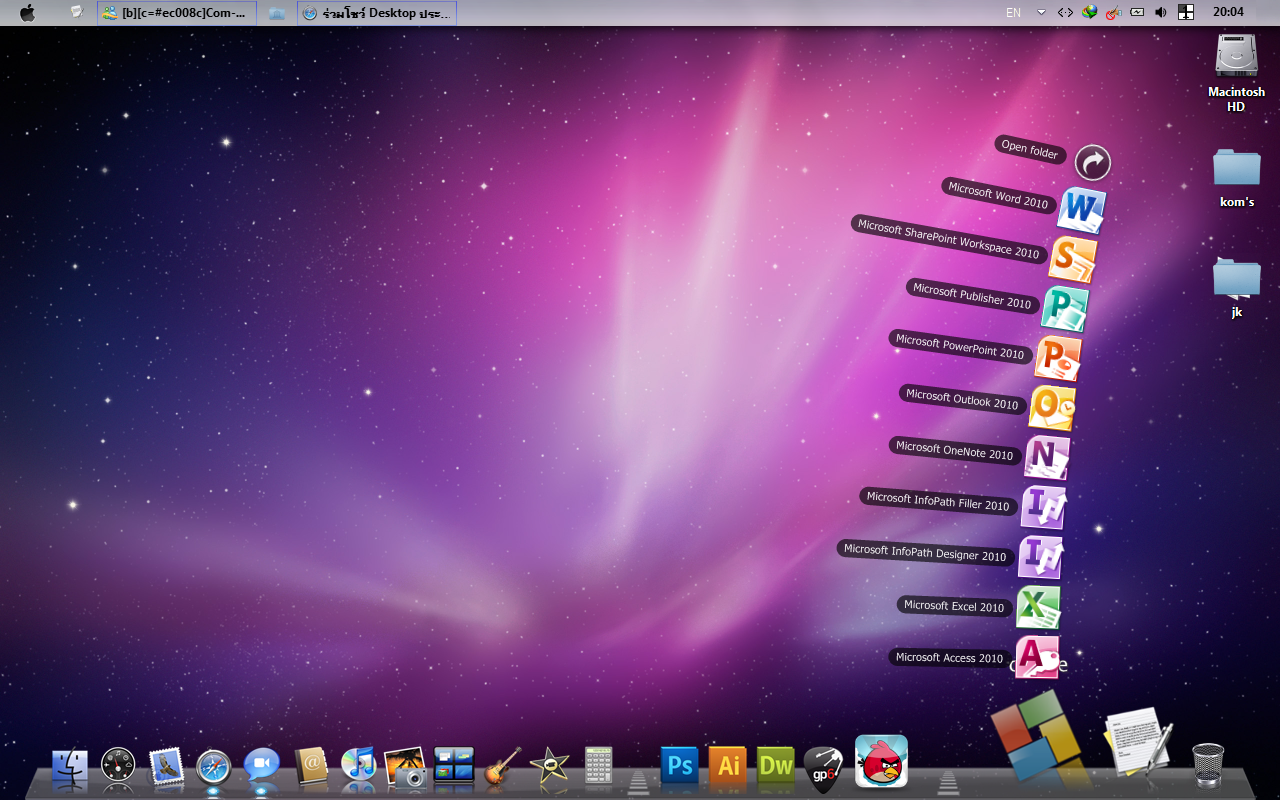Viewport: 1280px width, 800px height.
Task: Open the Dashboard gauge icon in the dock
Action: [118, 766]
